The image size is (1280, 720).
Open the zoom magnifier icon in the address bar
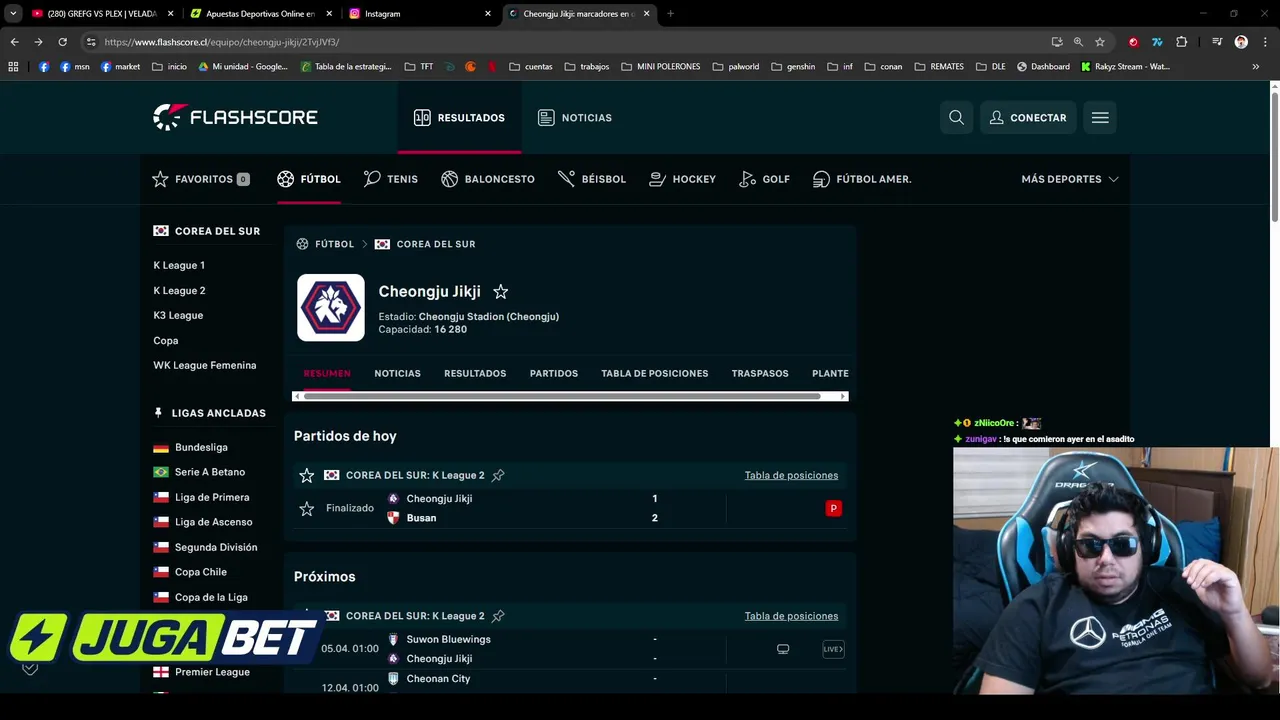coord(1078,42)
